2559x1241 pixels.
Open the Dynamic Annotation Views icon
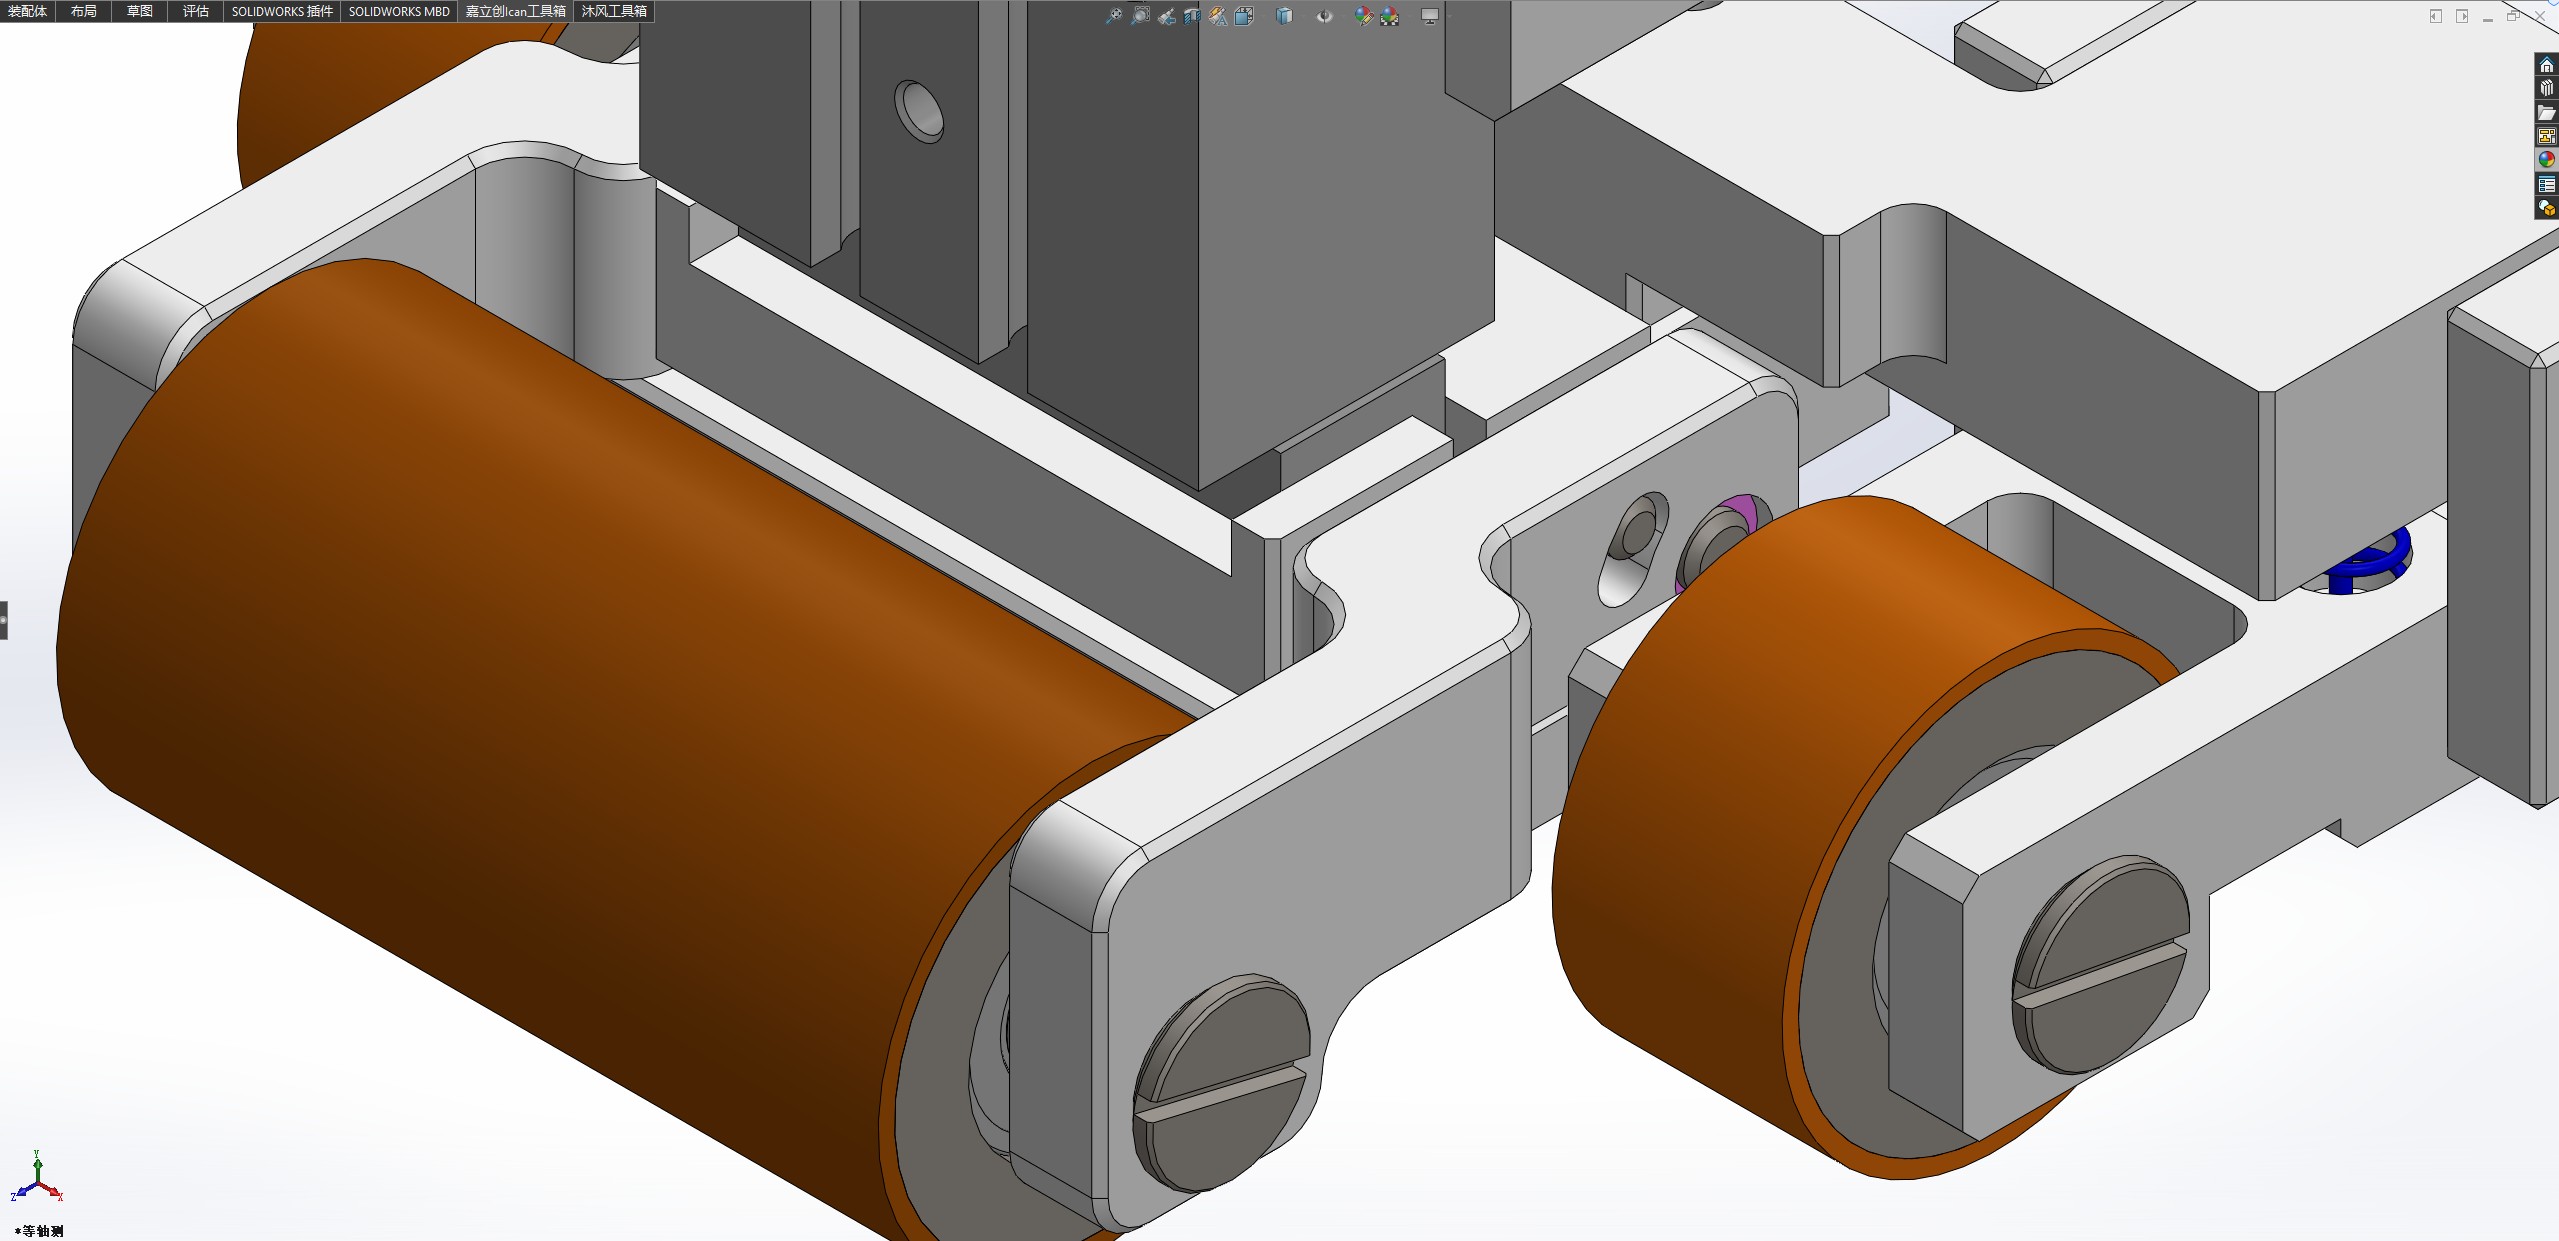point(1218,16)
